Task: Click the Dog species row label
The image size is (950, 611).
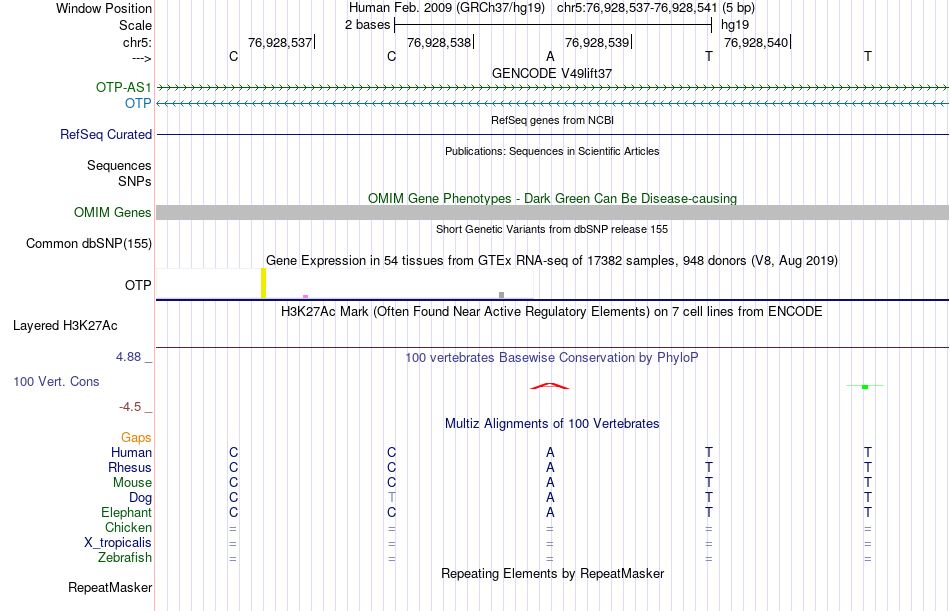Action: 141,498
